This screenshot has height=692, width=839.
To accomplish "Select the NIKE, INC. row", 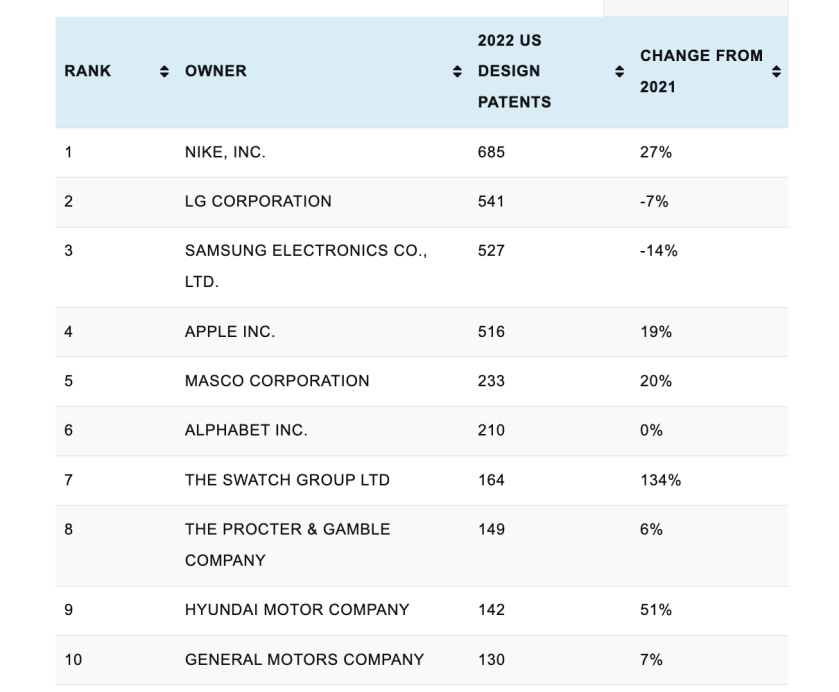I will tap(225, 152).
